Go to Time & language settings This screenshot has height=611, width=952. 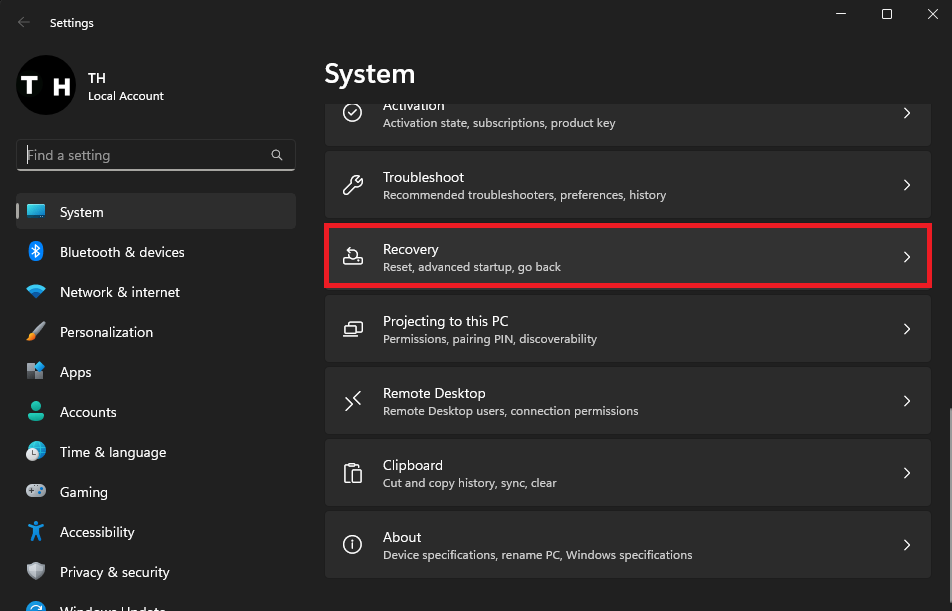click(112, 452)
